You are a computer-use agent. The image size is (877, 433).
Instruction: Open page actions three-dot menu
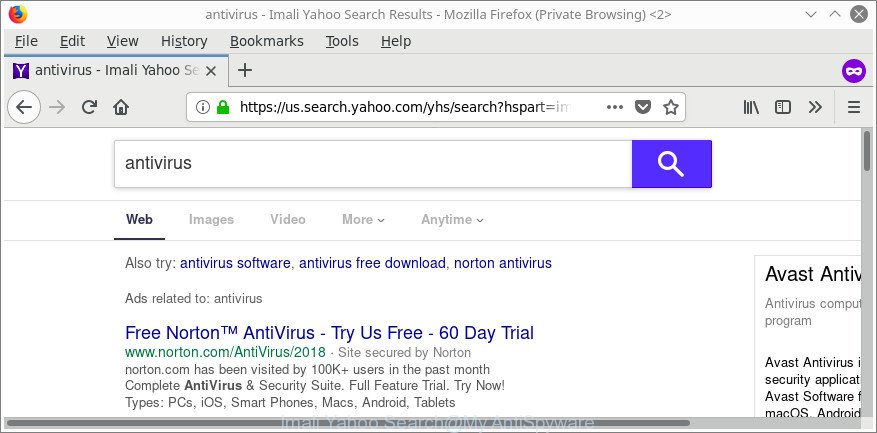[x=615, y=107]
